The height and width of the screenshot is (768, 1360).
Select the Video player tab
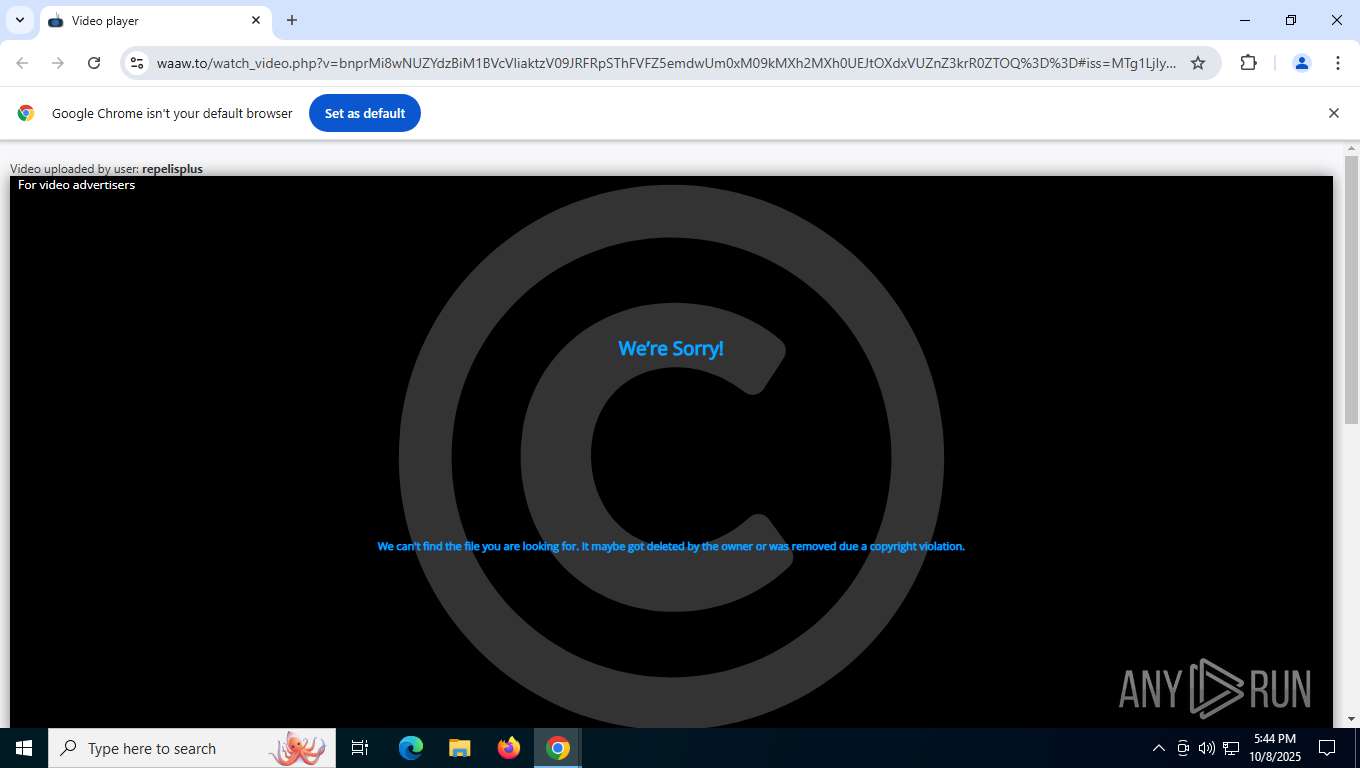(155, 20)
